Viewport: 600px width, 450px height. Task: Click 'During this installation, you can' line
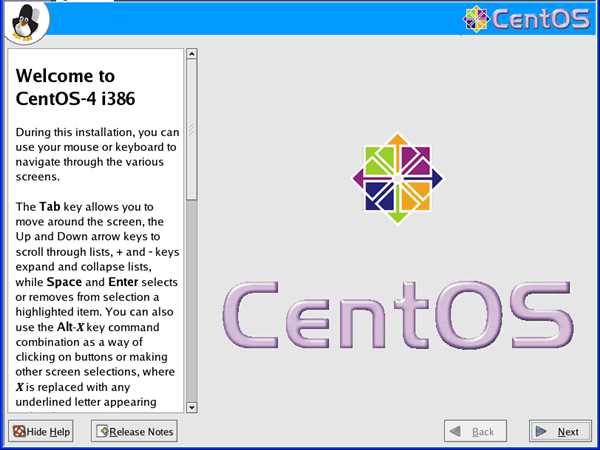[x=97, y=132]
